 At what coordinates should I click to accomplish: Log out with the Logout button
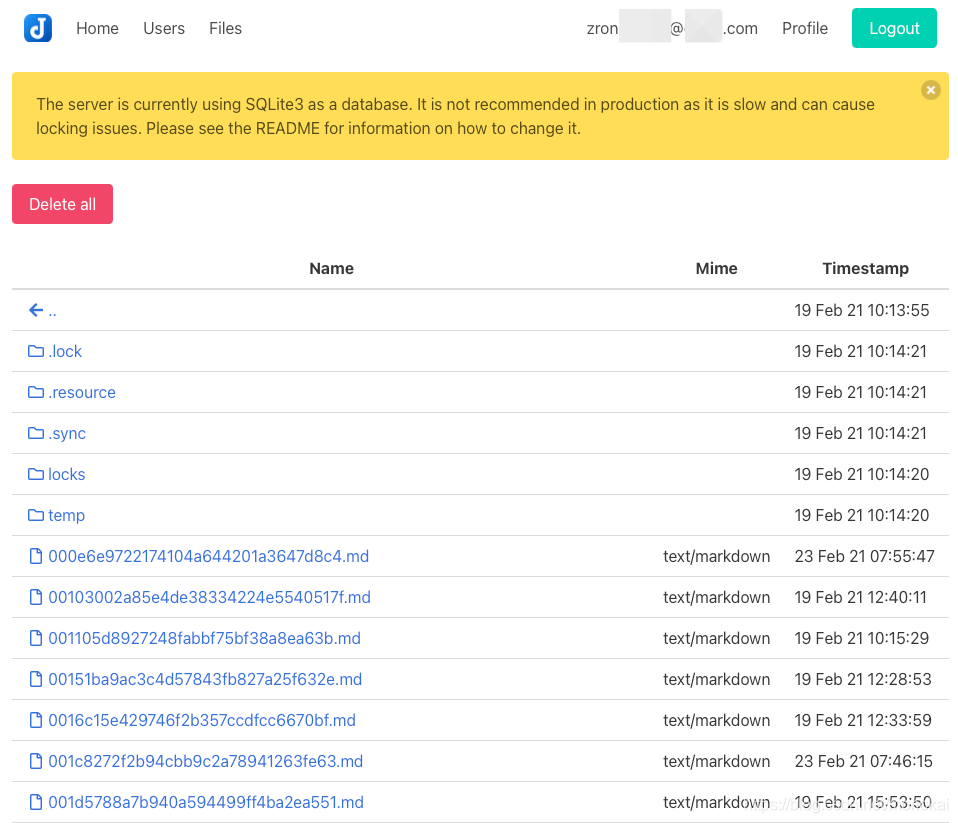[894, 28]
